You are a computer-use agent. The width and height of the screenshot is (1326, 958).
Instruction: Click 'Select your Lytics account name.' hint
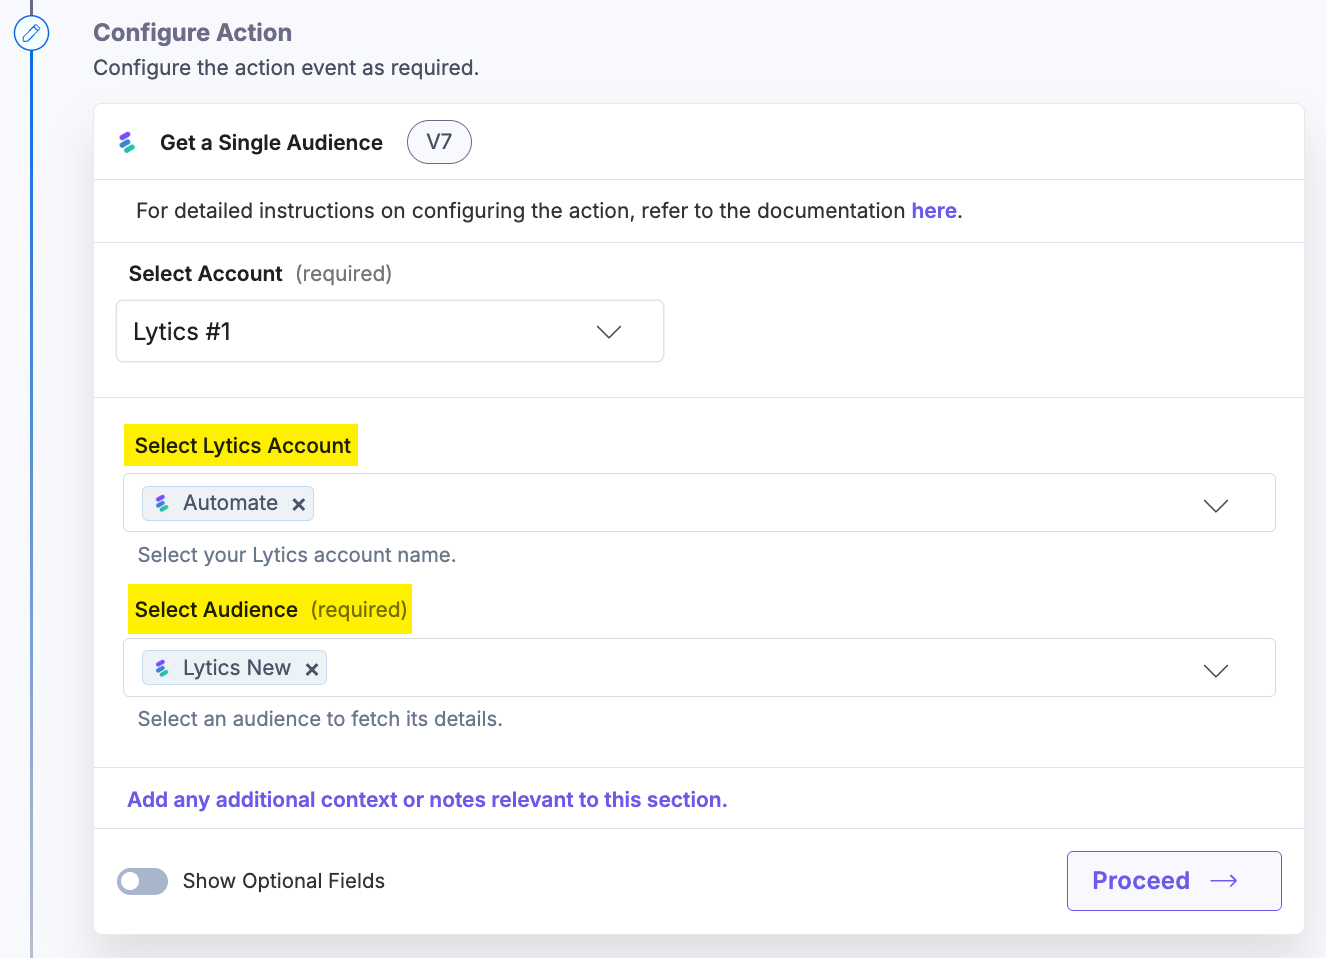click(x=297, y=555)
